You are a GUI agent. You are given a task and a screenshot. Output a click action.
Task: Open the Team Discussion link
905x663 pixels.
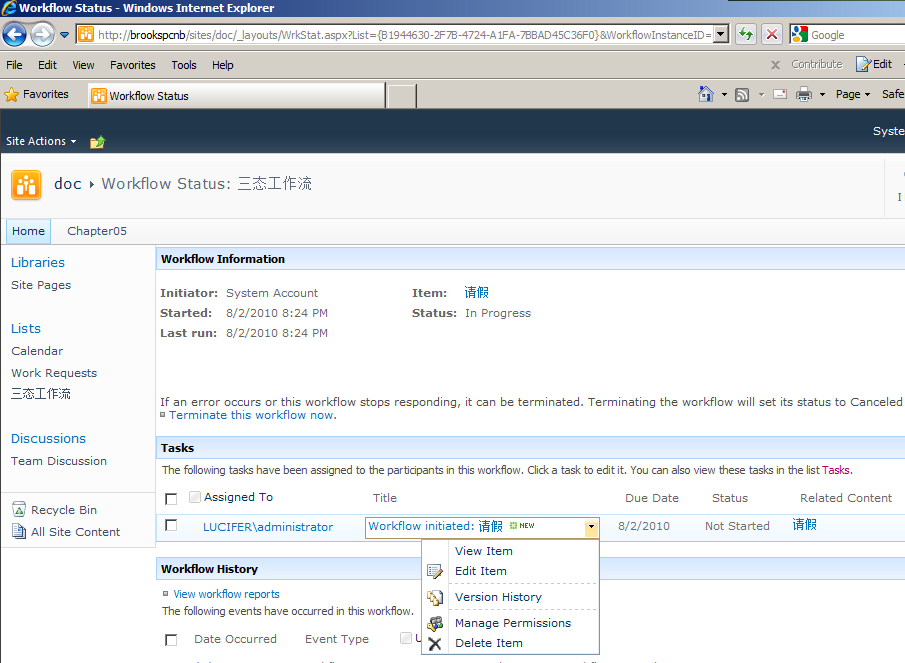coord(58,461)
